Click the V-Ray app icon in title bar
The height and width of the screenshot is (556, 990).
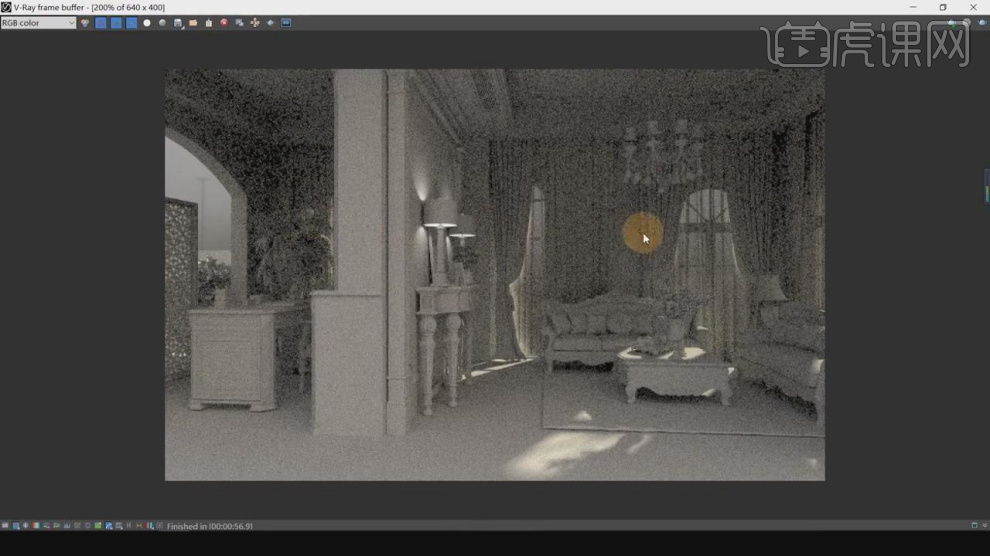[x=6, y=8]
